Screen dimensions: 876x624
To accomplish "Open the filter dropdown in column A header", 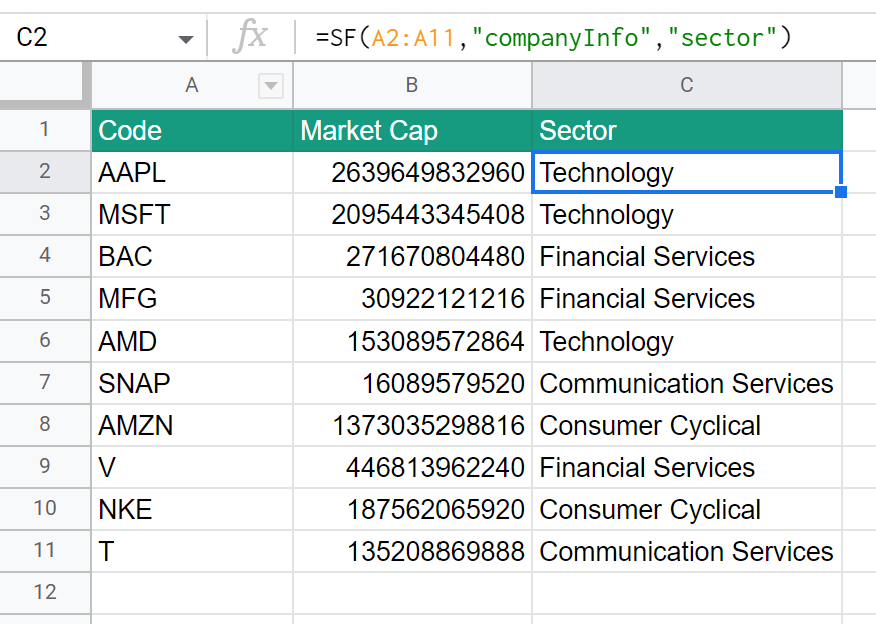I will (x=271, y=85).
